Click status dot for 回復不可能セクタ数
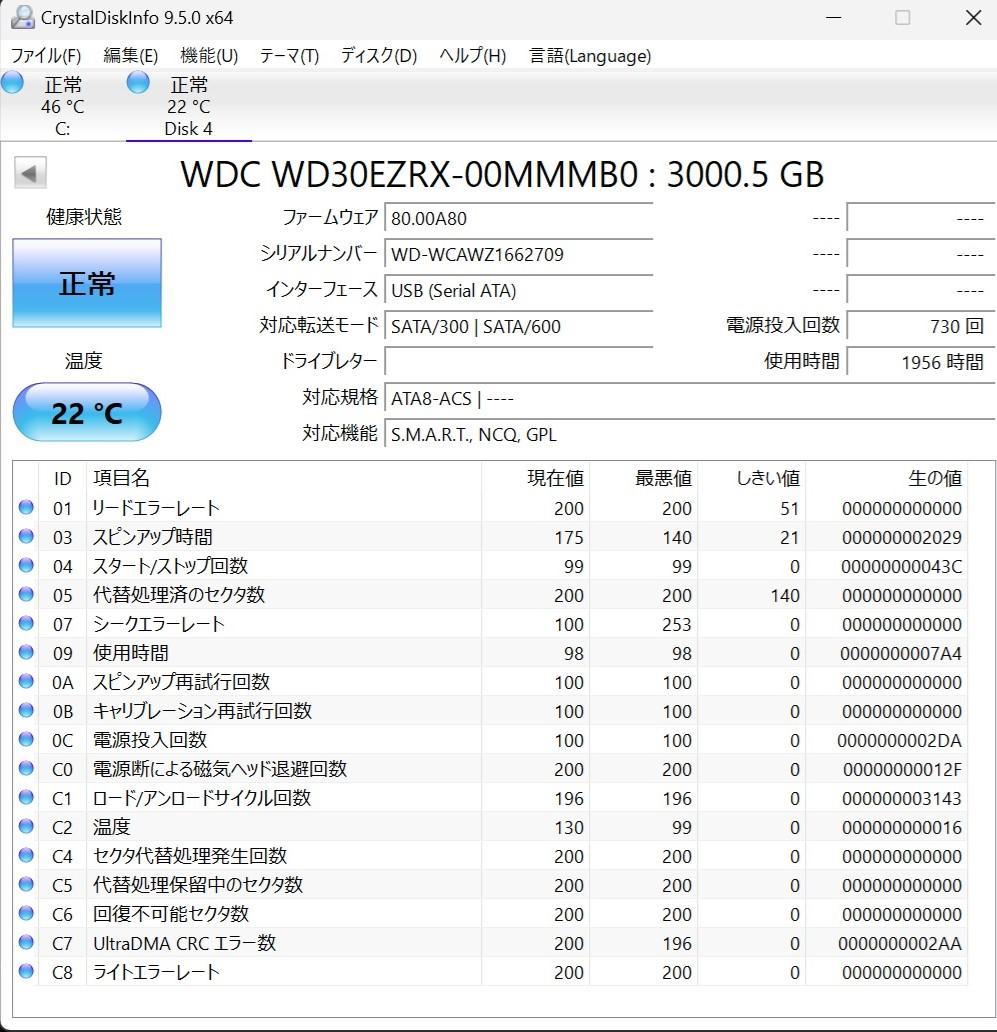Screen dimensions: 997x1032 (x=25, y=914)
